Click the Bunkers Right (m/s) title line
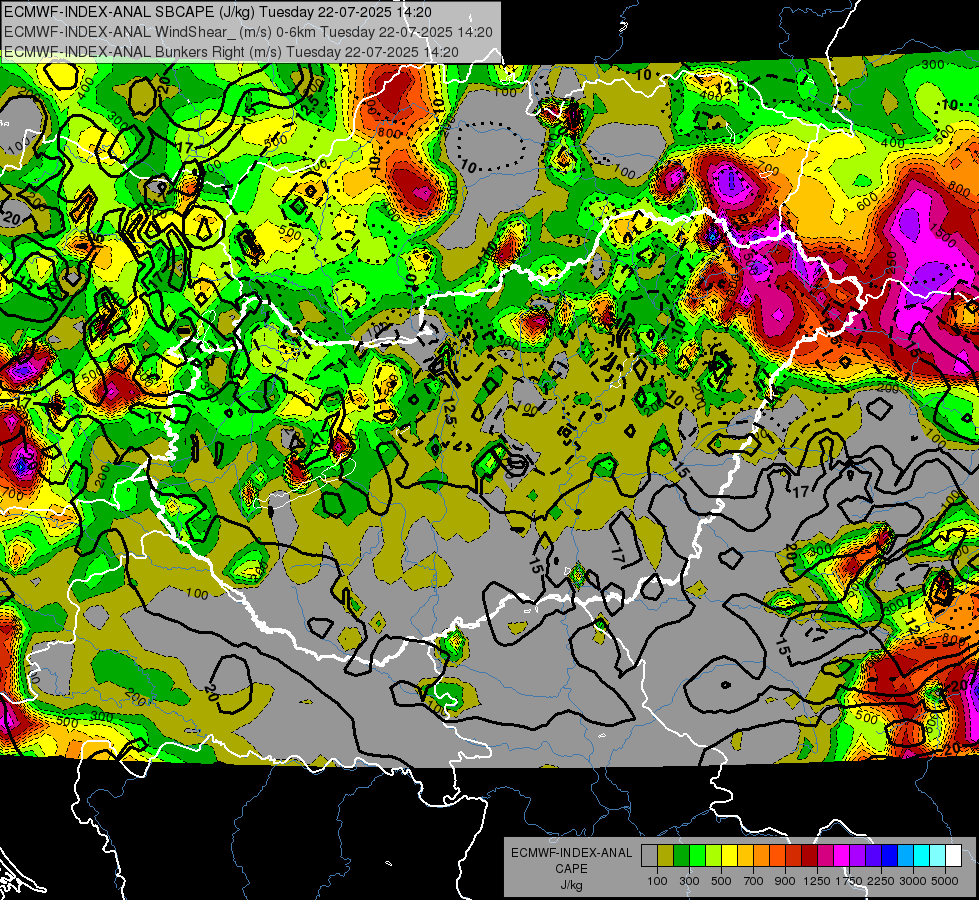 pos(231,52)
